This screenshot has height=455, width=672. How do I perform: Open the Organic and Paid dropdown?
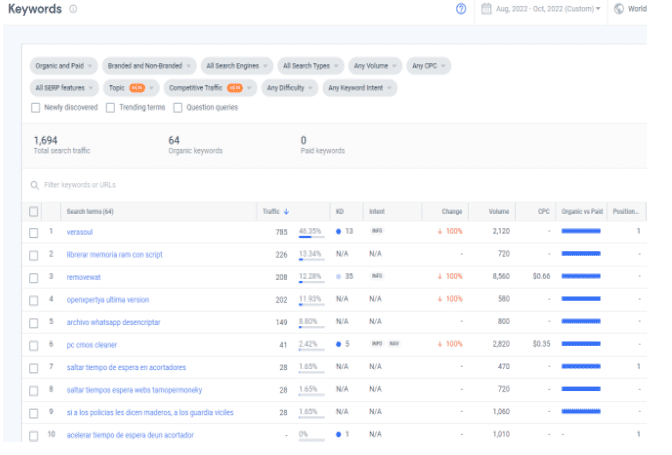[63, 66]
